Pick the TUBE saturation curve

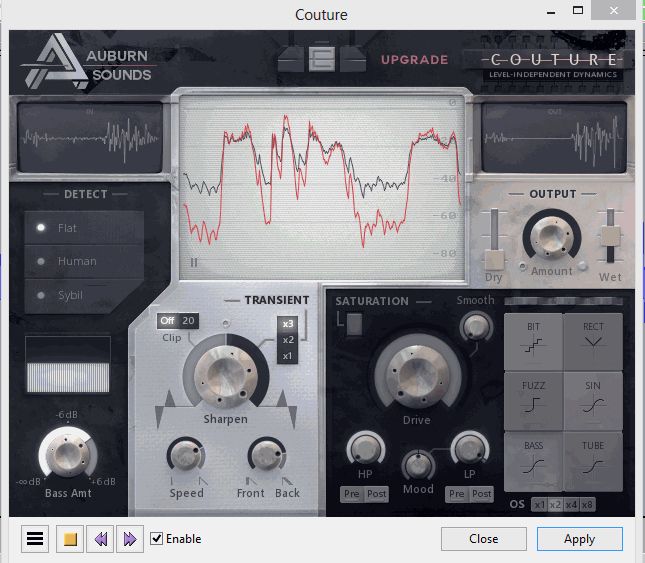coord(593,461)
